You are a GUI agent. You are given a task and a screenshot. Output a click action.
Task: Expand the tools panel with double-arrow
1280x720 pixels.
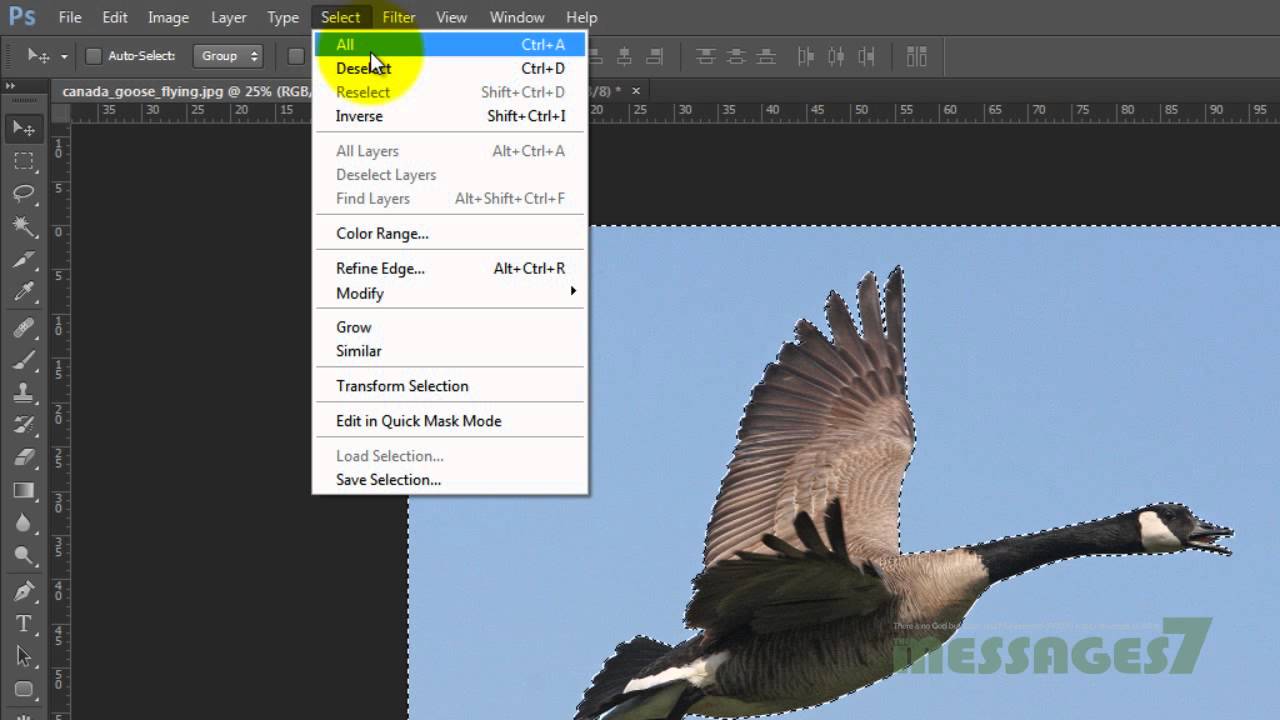[11, 86]
